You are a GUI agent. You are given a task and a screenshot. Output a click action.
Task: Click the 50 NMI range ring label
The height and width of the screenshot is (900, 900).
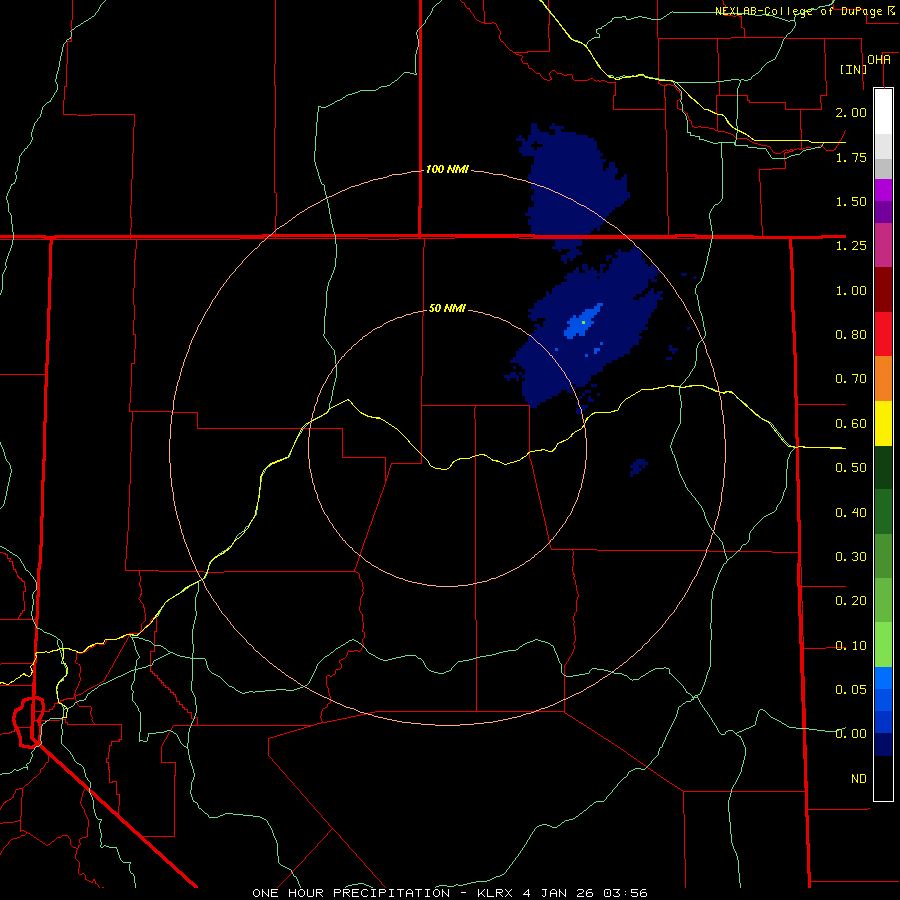pos(447,308)
